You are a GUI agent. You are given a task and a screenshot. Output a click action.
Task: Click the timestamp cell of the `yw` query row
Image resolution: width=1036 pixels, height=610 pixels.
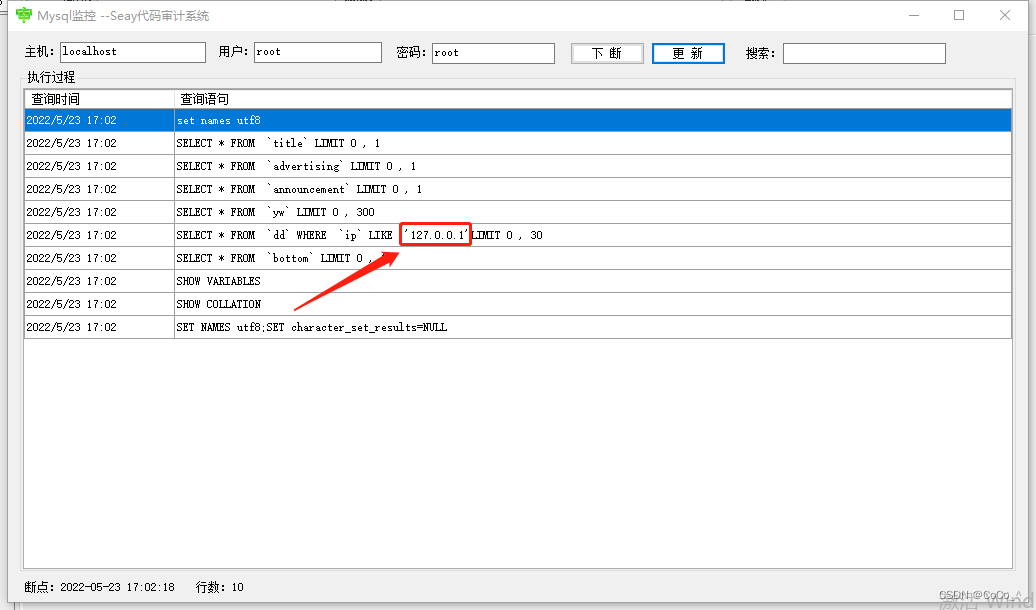click(x=99, y=212)
